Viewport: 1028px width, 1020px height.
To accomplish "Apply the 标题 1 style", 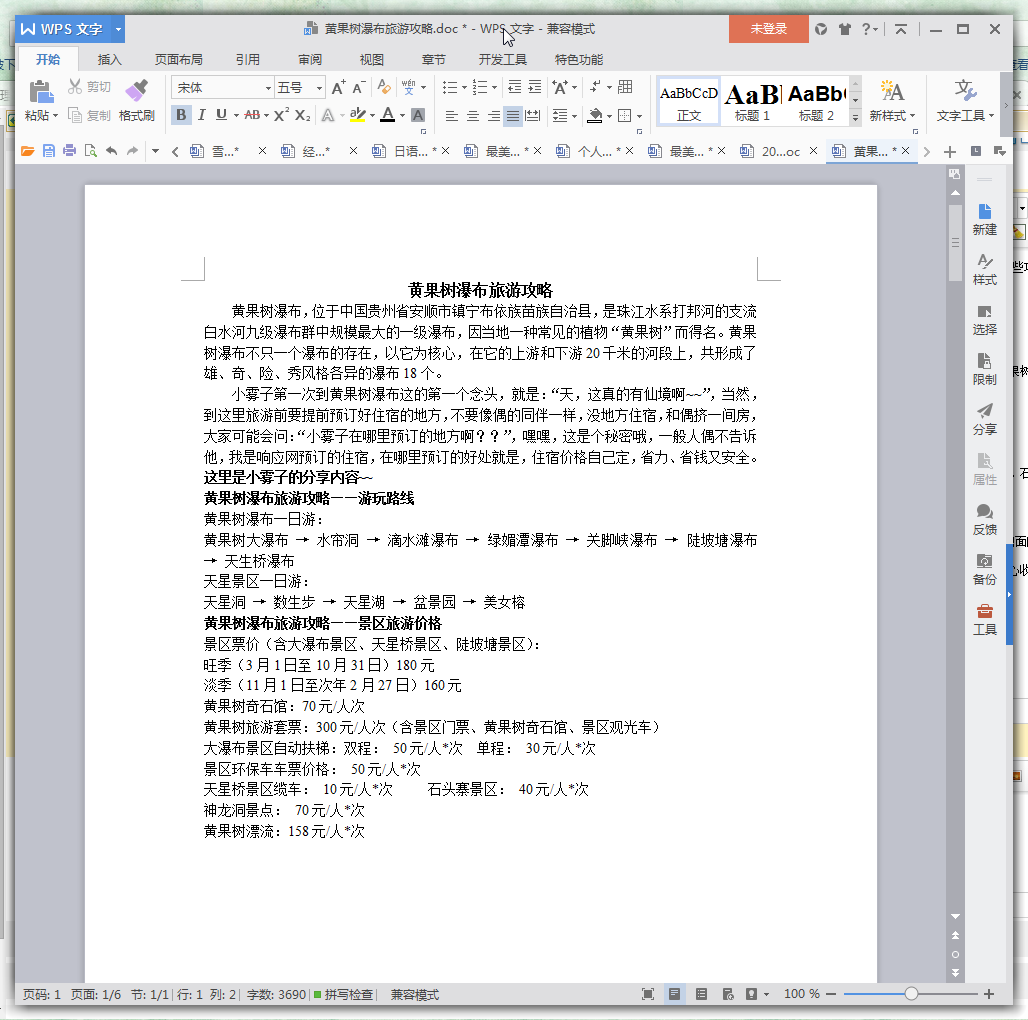I will tap(752, 101).
